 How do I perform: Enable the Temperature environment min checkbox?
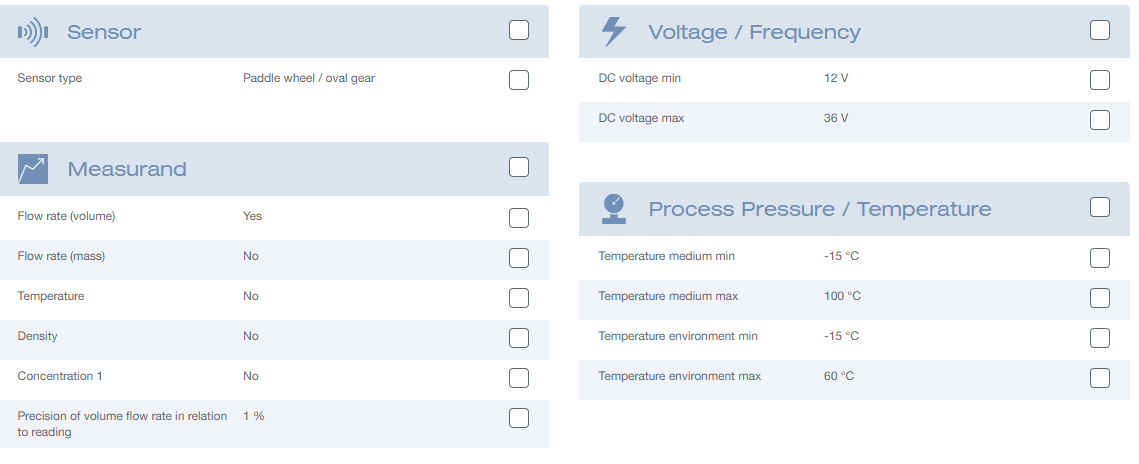[x=1100, y=338]
